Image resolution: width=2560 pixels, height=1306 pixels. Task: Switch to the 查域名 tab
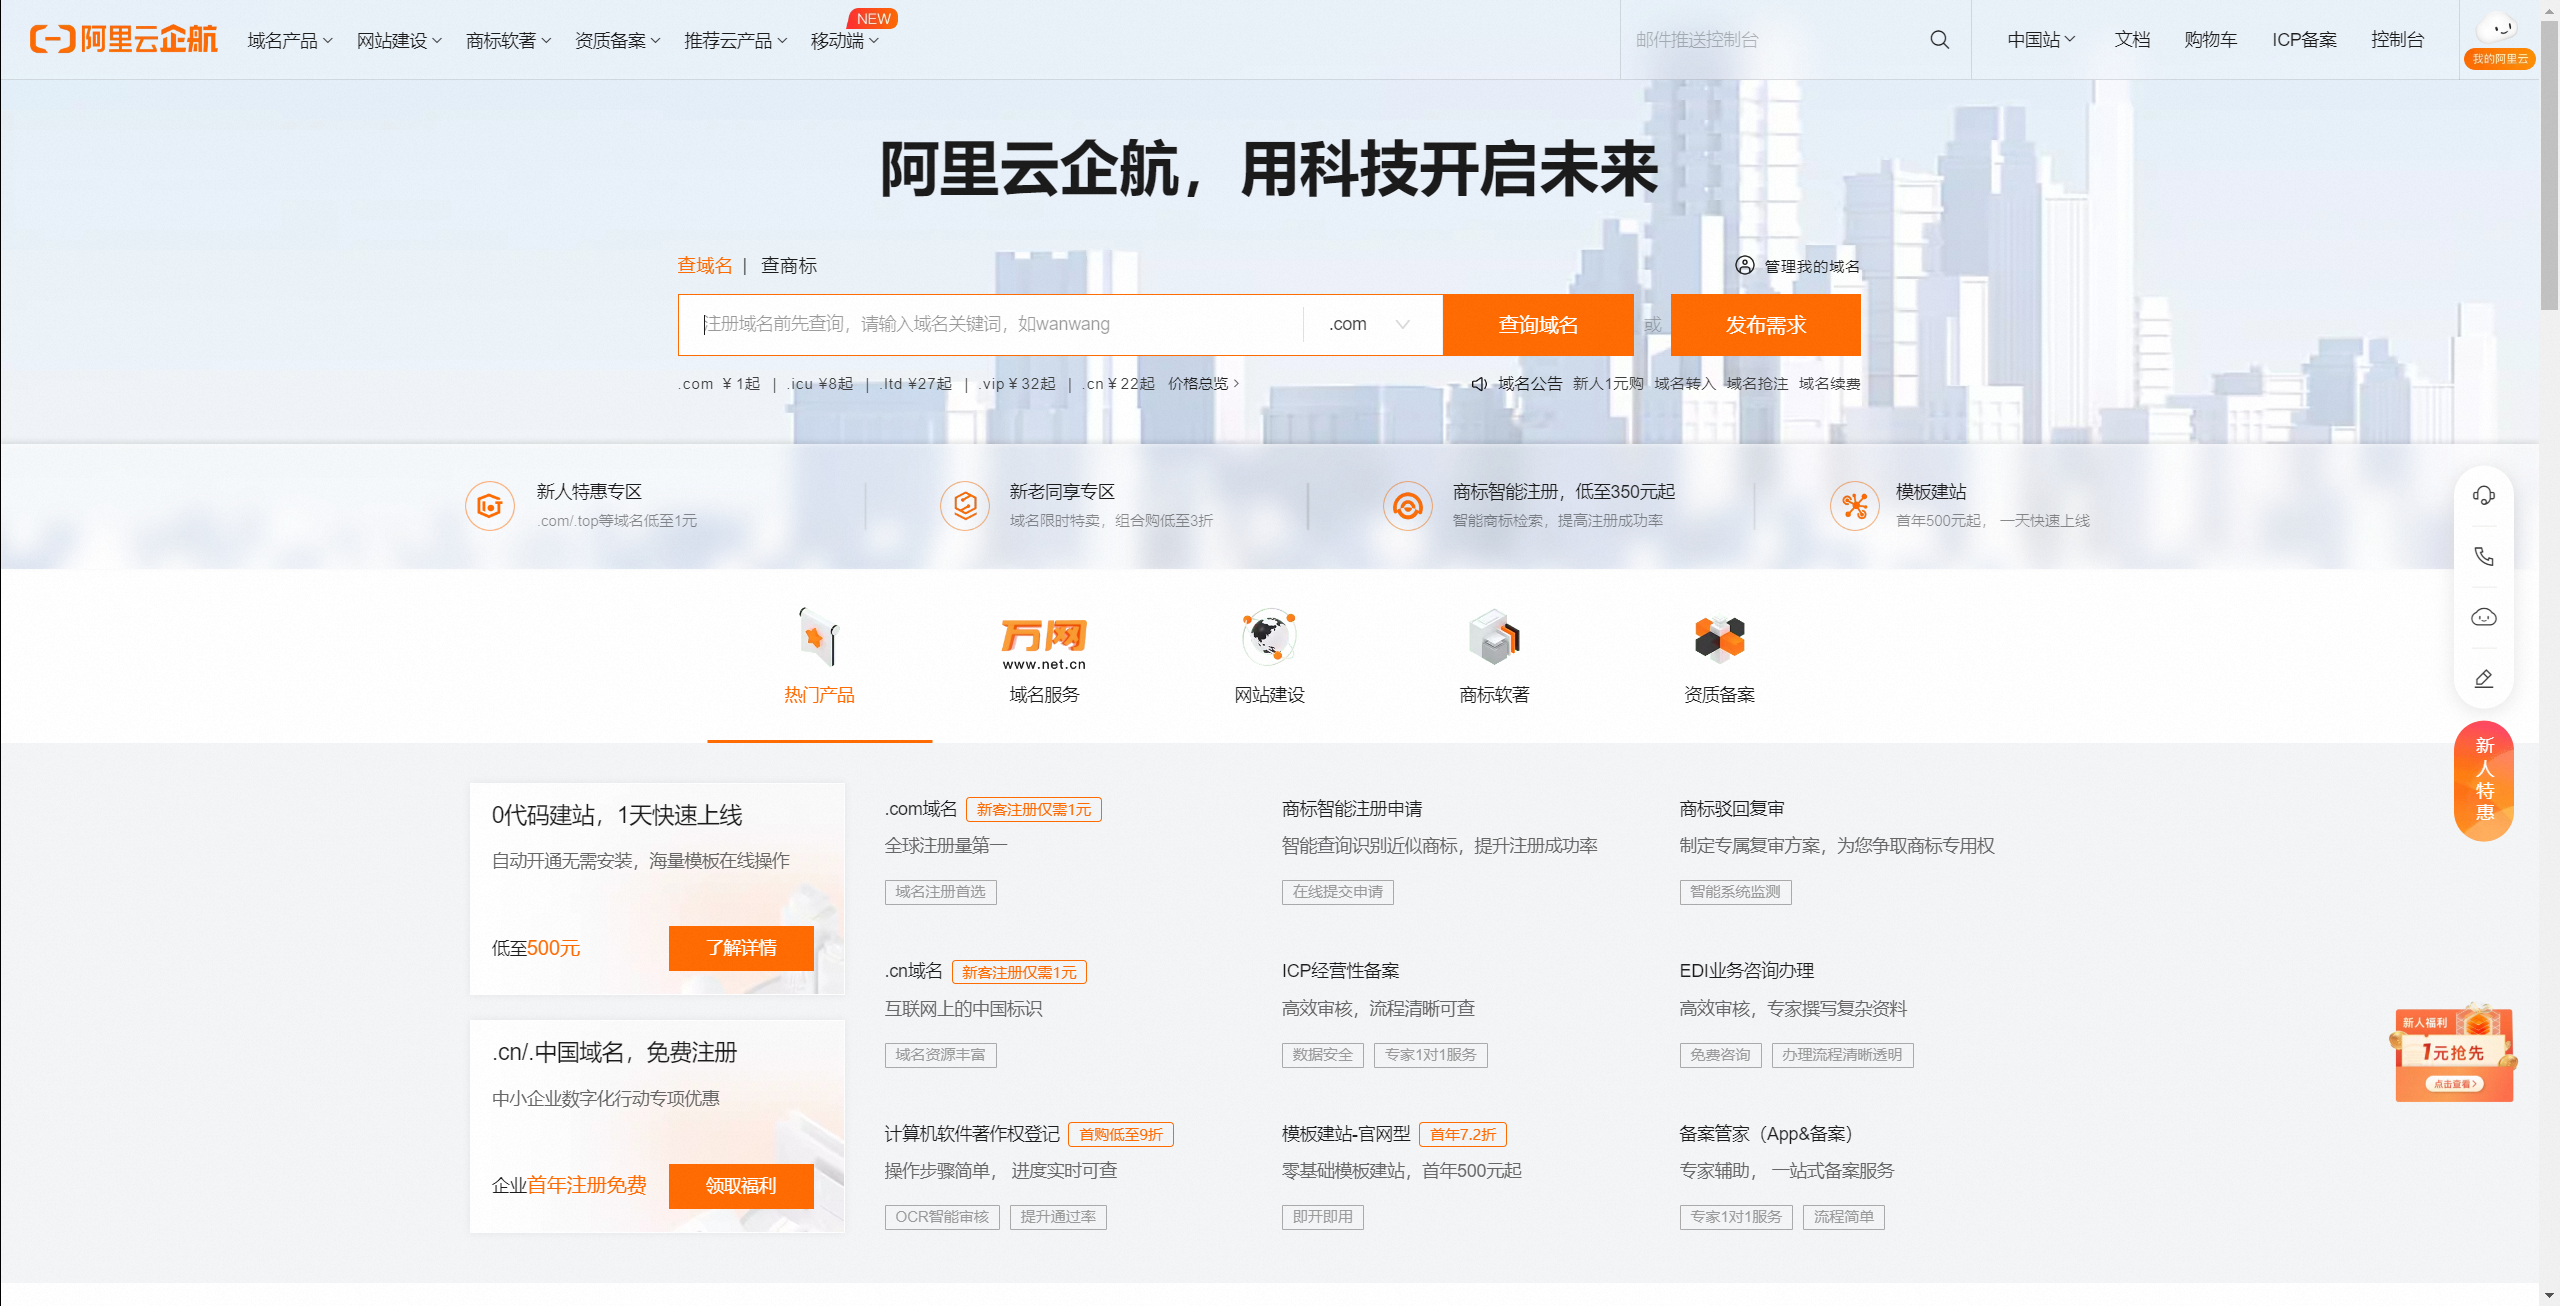coord(704,265)
